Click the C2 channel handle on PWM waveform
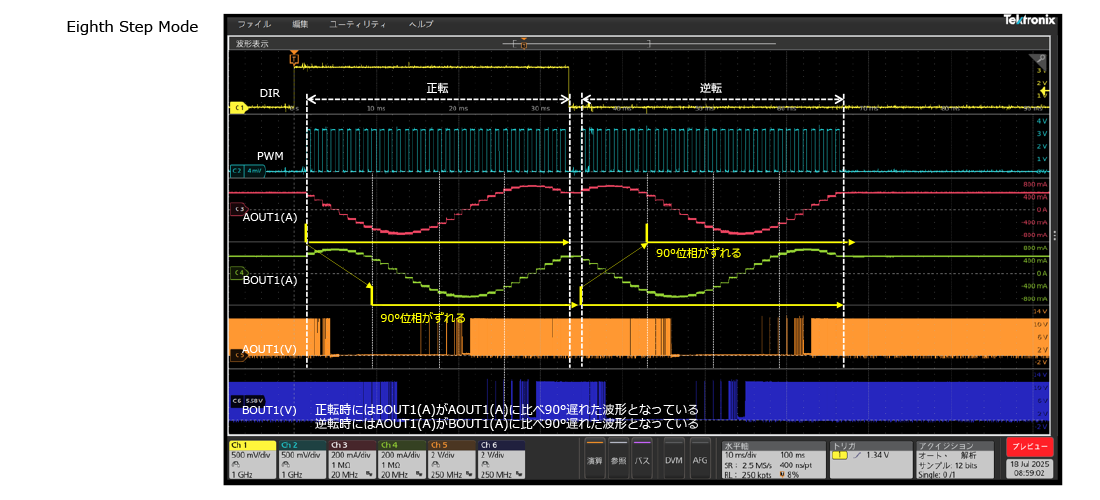1100x500 pixels. pyautogui.click(x=238, y=171)
